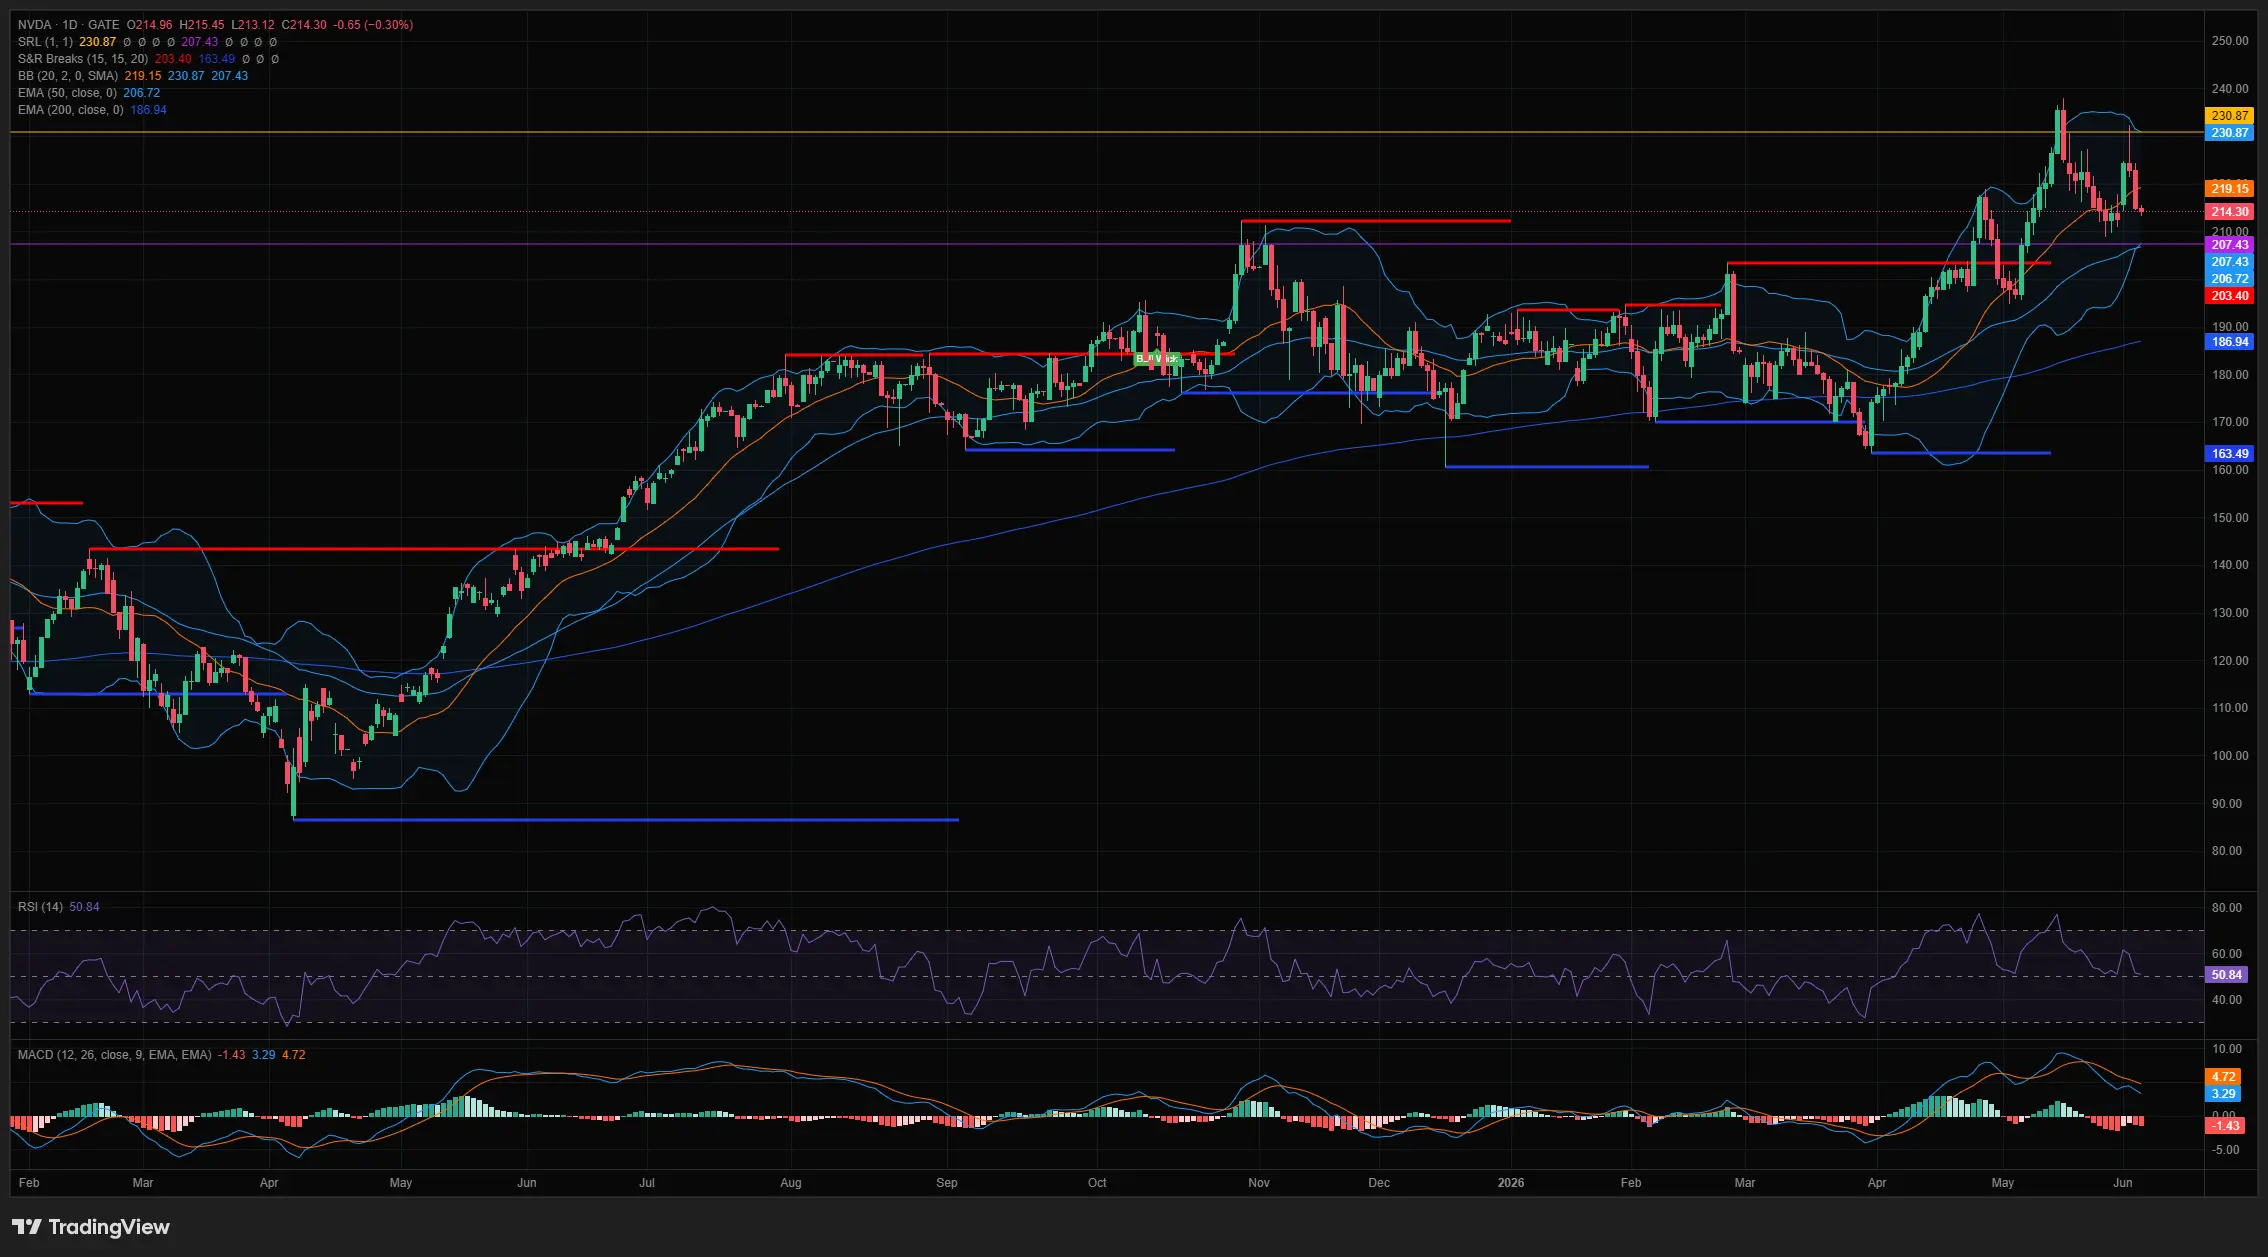Viewport: 2268px width, 1257px height.
Task: Click the 2026 label on time axis
Action: [1511, 1183]
